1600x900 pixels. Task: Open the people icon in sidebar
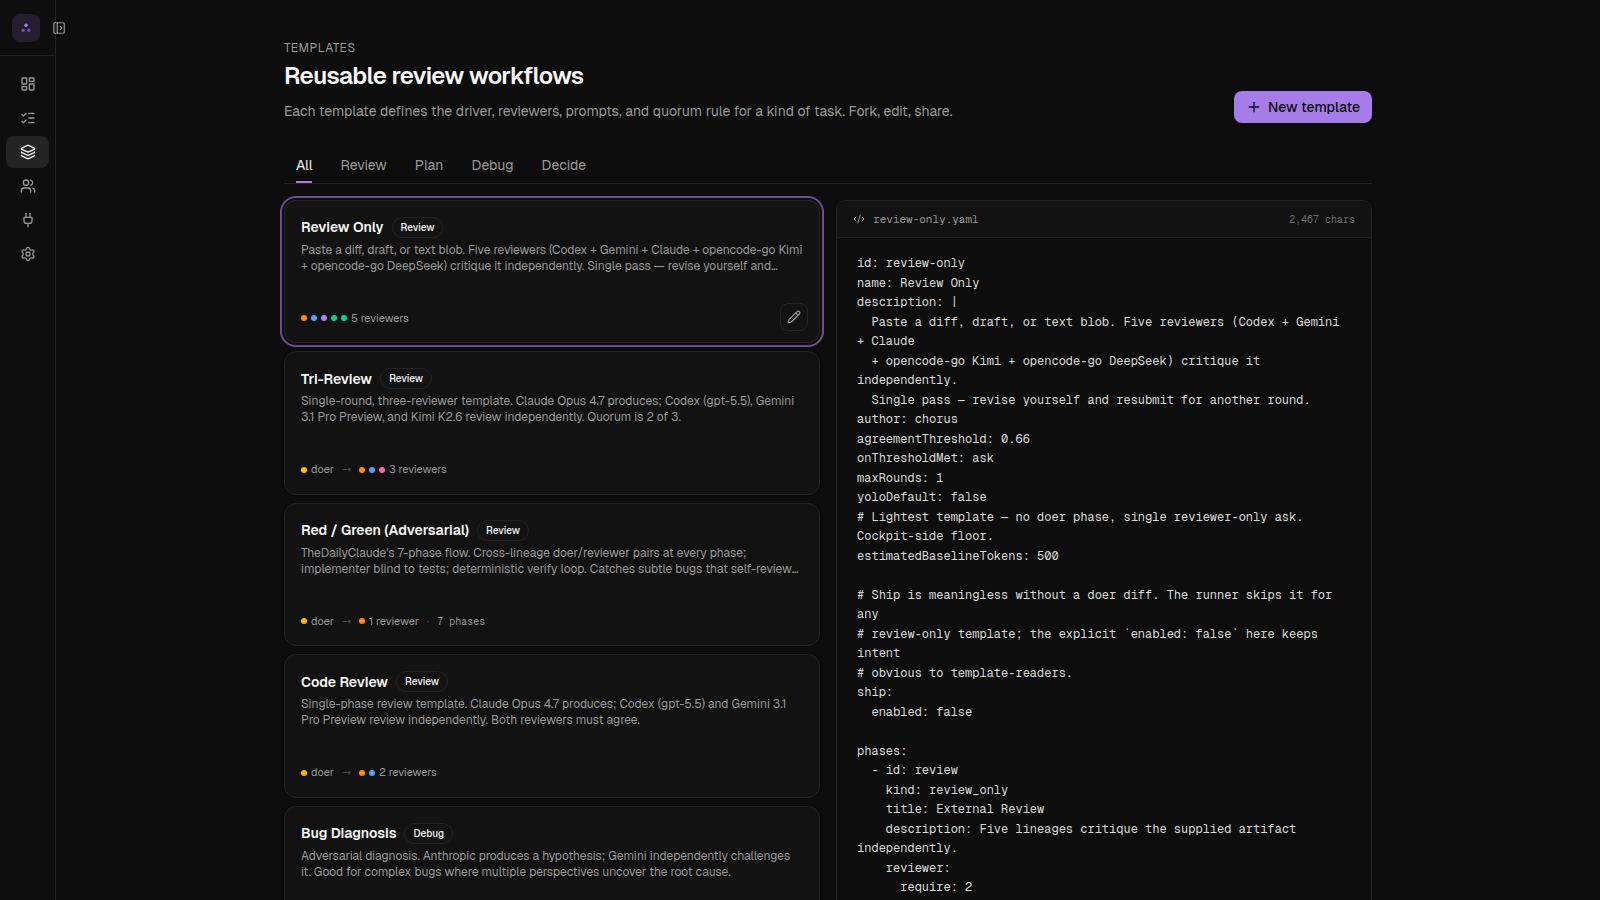[28, 186]
